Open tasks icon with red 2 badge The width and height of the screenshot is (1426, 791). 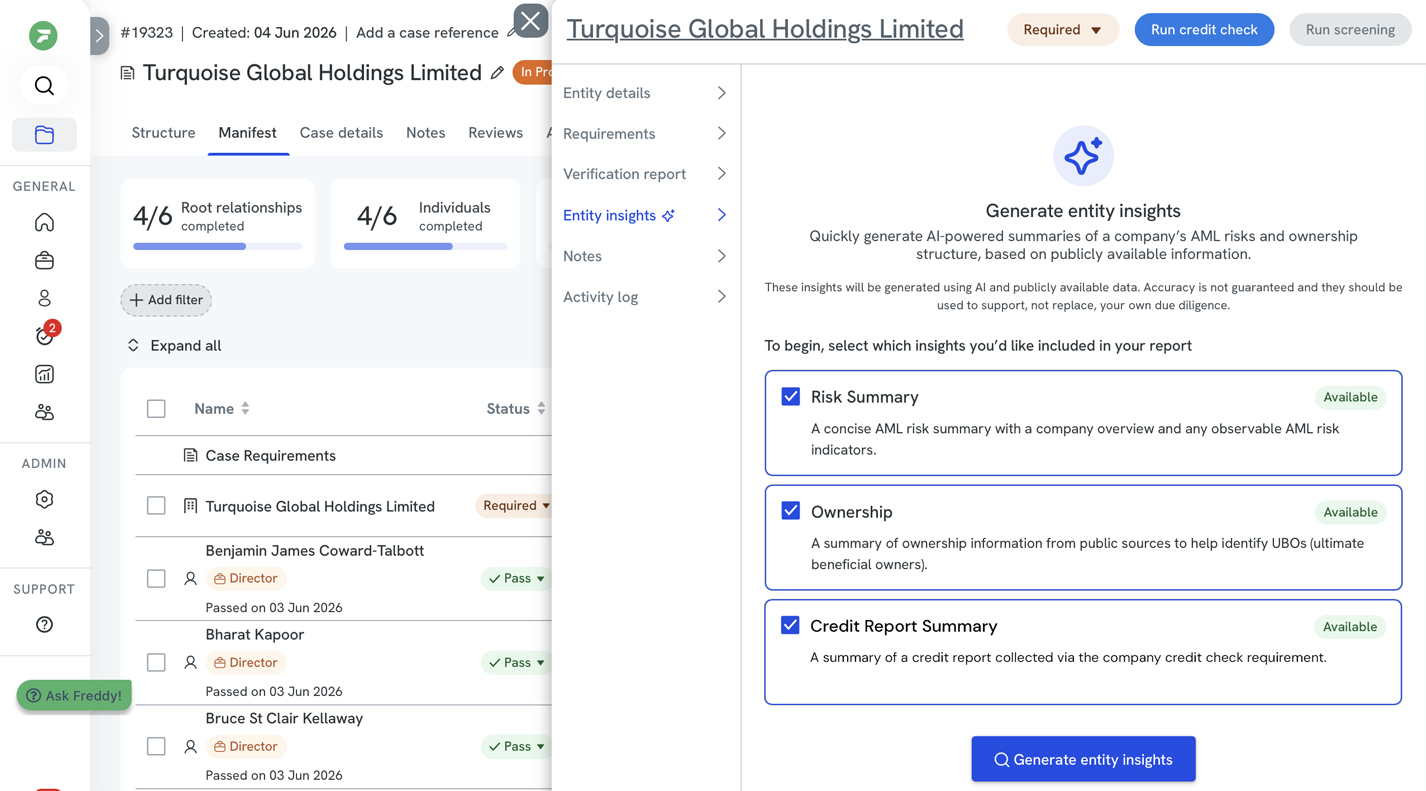tap(45, 334)
